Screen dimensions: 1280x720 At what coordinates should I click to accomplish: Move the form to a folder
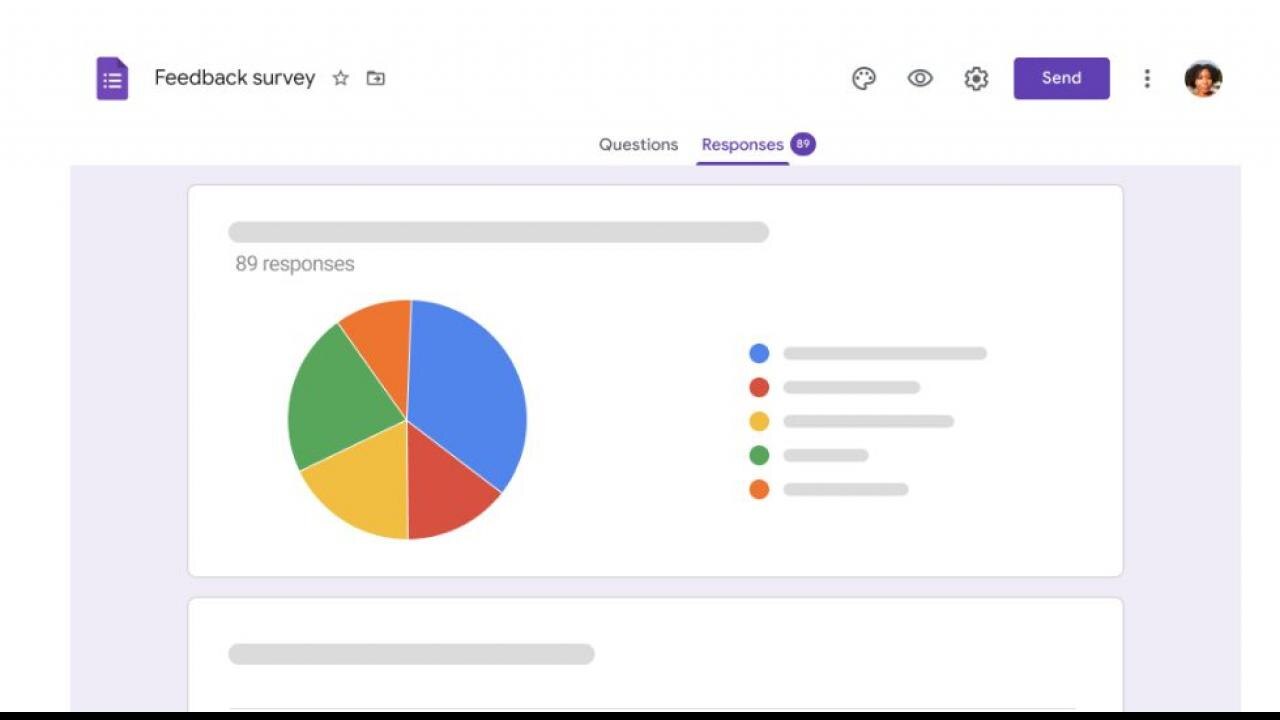tap(376, 78)
